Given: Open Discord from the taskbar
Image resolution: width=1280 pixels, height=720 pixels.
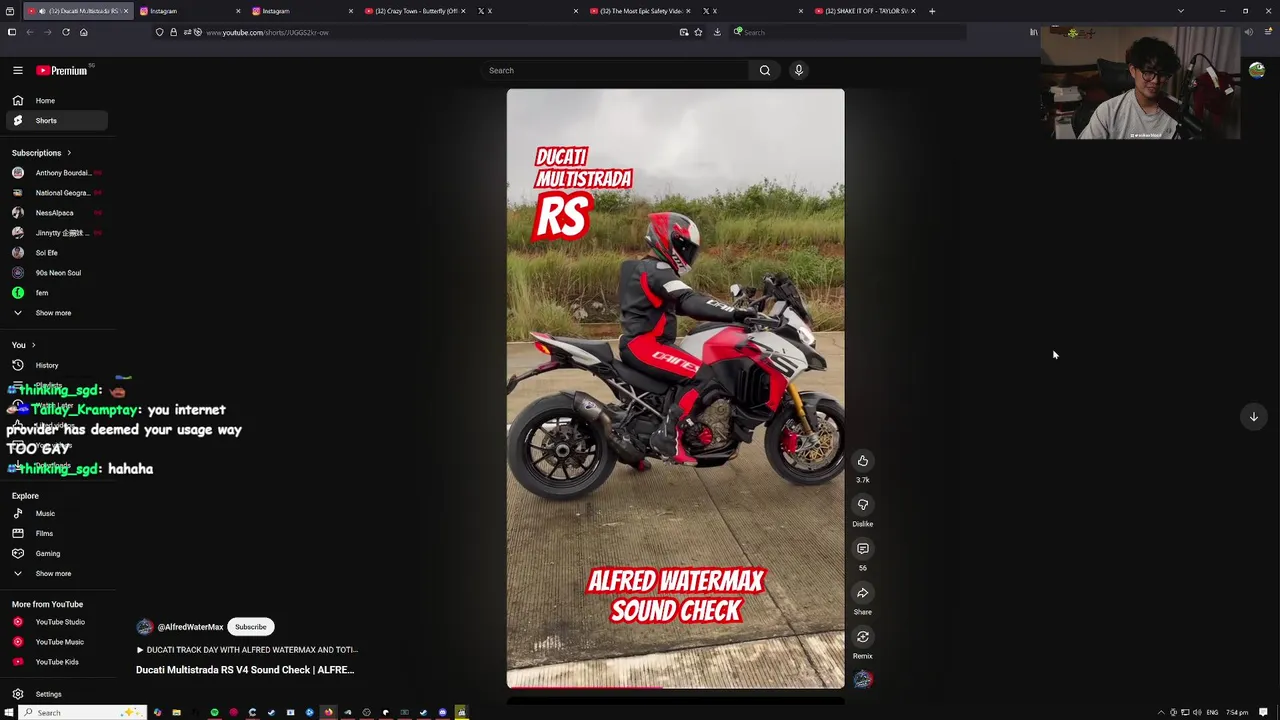Looking at the screenshot, I should [442, 713].
